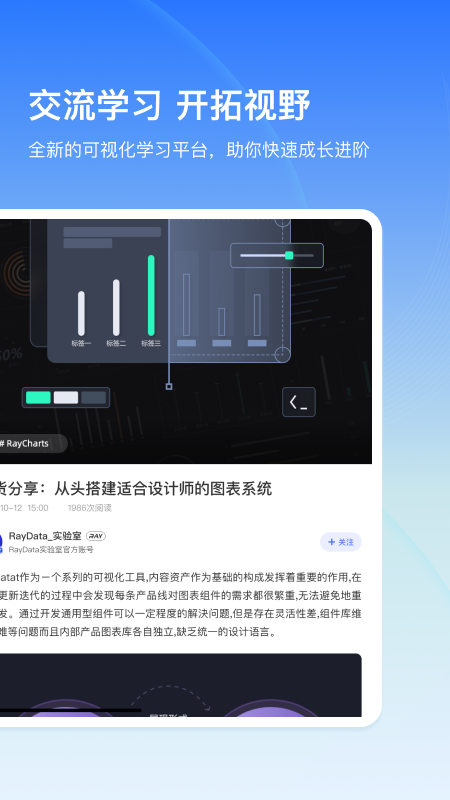Select the white bar labeled 标签一
Screen dimensions: 450x800
coord(81,313)
